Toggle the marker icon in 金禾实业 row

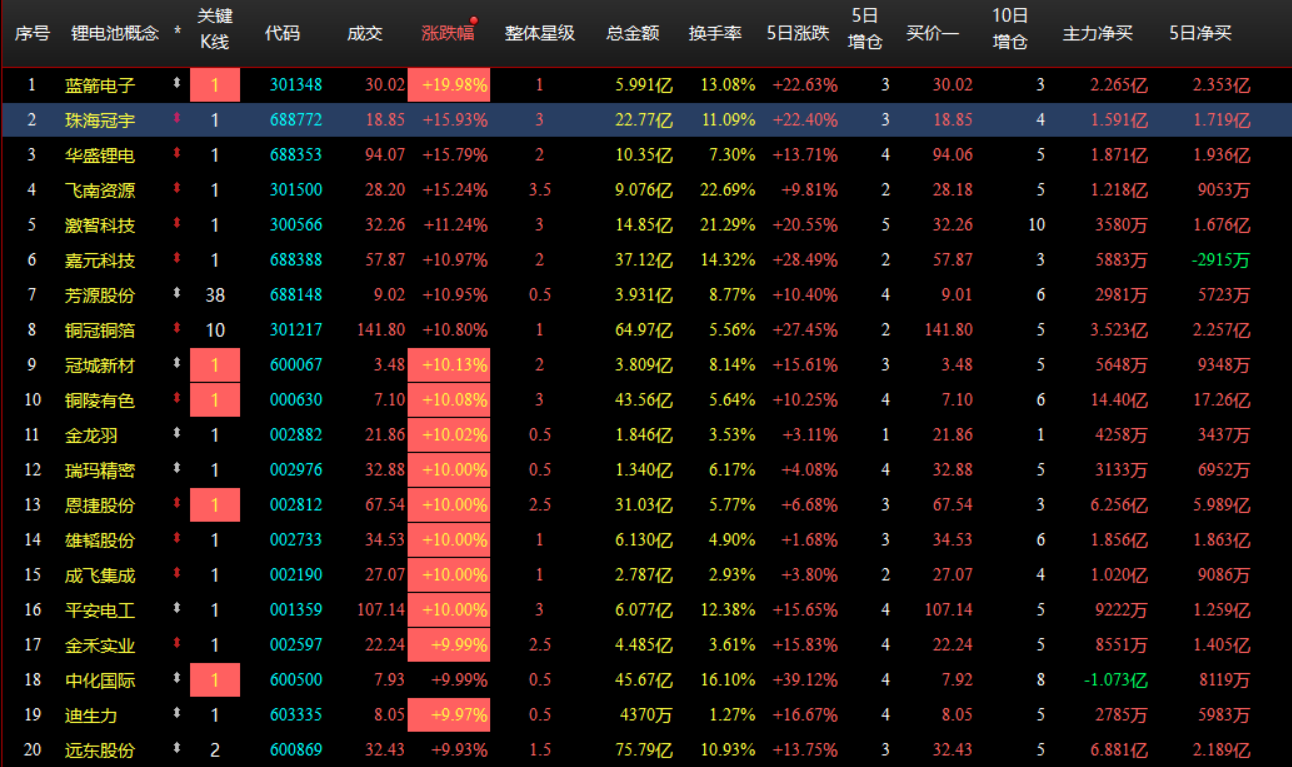tap(177, 644)
